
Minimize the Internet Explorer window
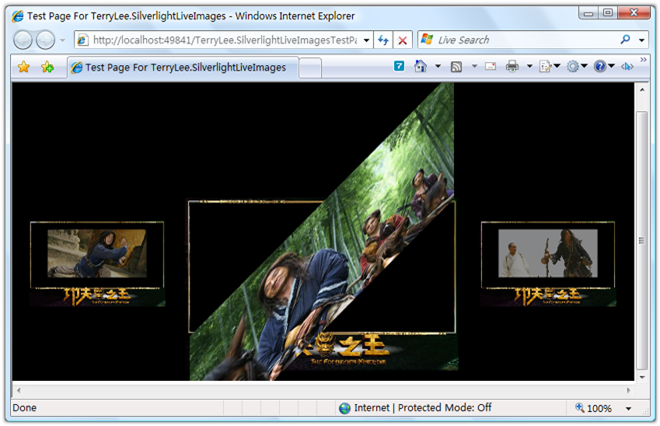pyautogui.click(x=588, y=13)
